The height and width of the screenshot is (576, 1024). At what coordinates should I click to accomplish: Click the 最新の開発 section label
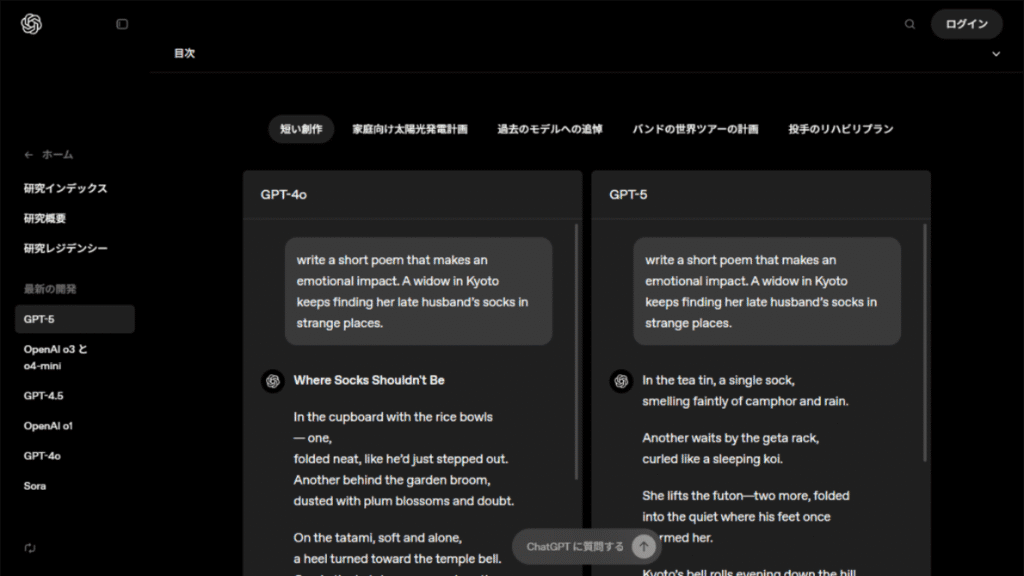coord(50,289)
